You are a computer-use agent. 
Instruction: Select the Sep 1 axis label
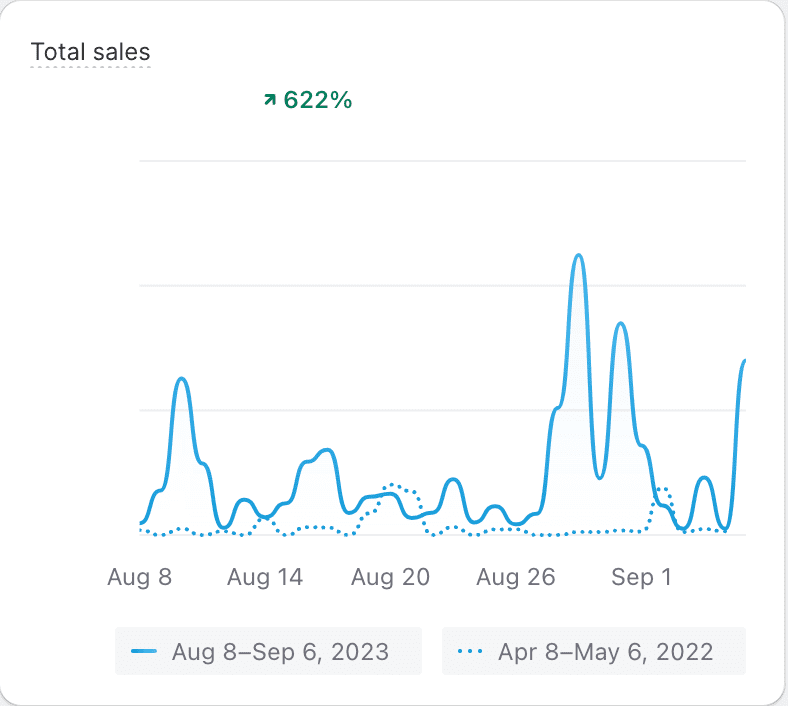[640, 577]
